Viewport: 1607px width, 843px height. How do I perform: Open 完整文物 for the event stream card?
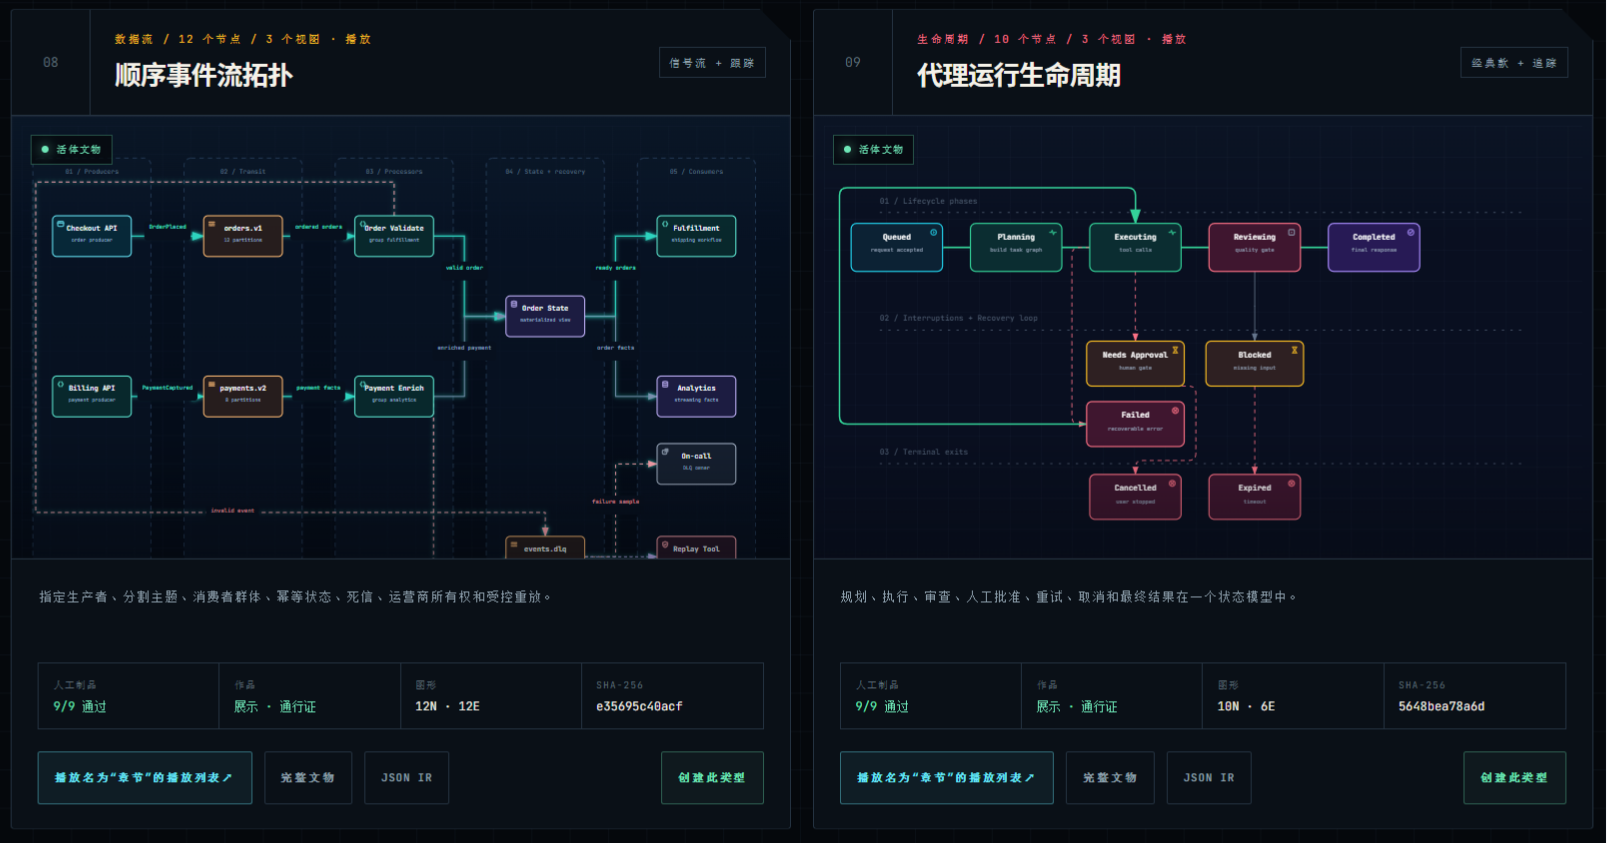click(x=308, y=777)
